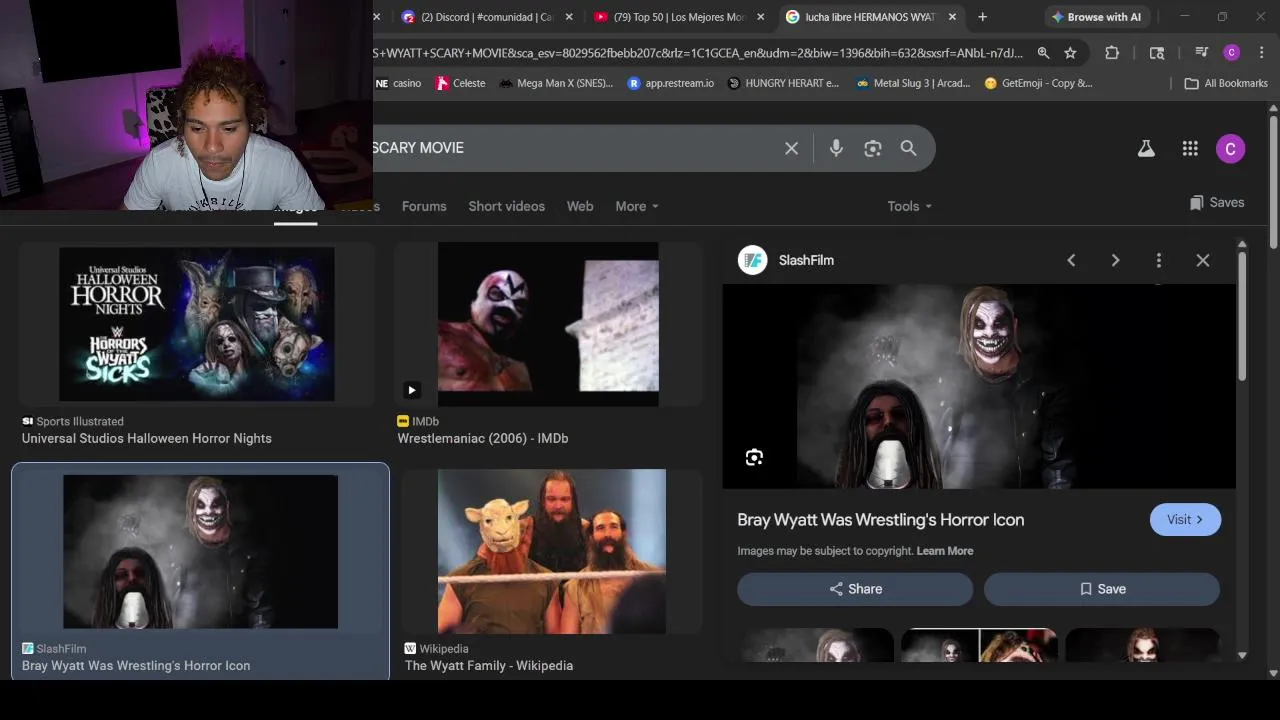Expand the Tools dropdown
The height and width of the screenshot is (720, 1280).
click(909, 206)
